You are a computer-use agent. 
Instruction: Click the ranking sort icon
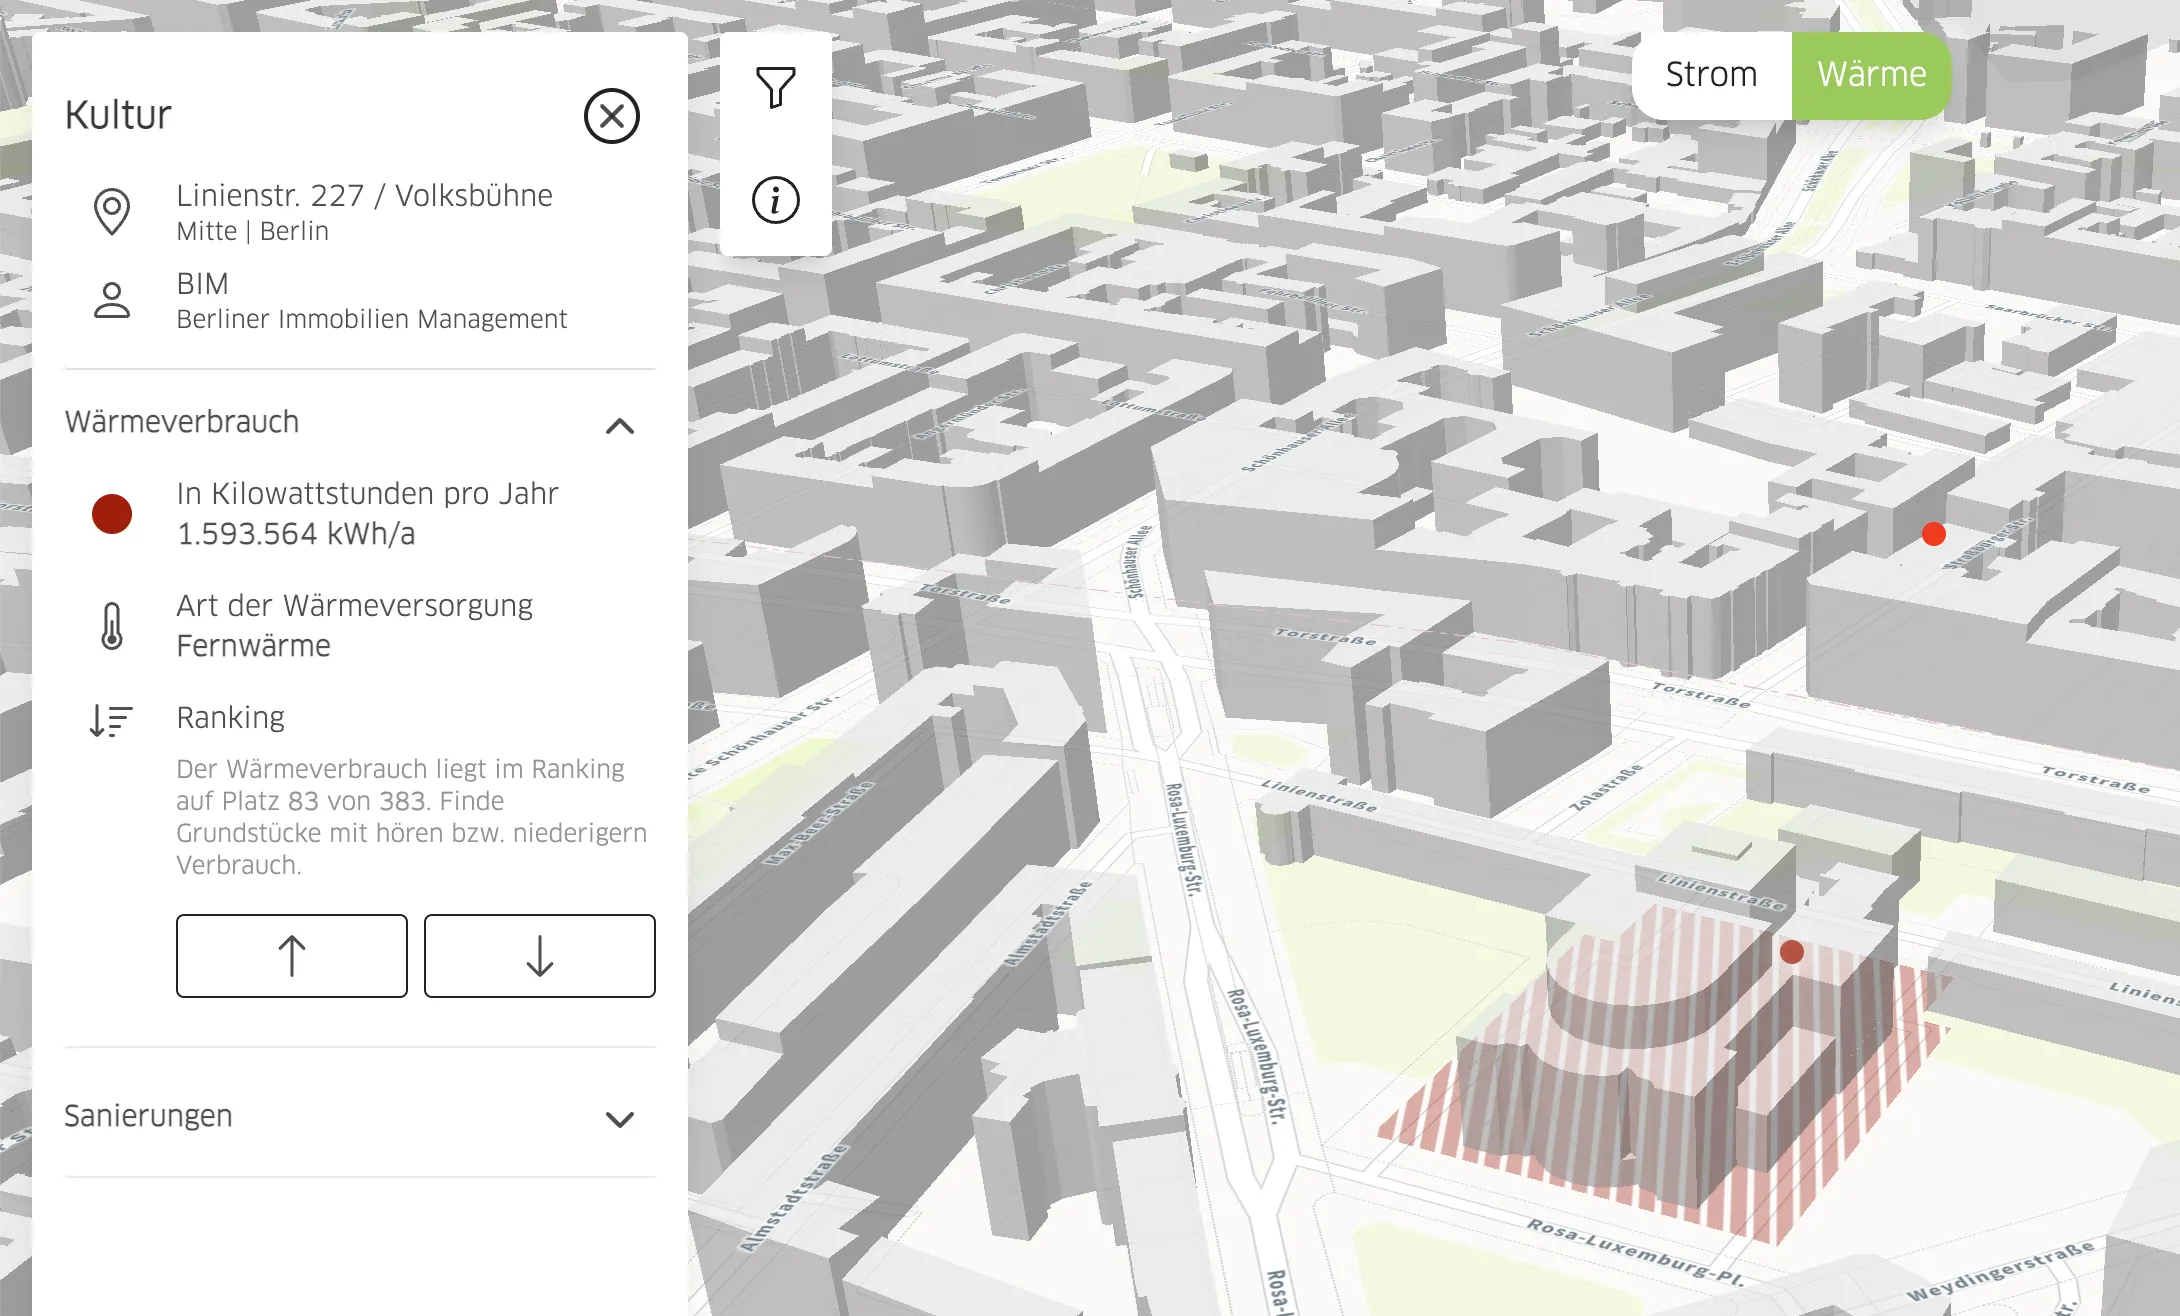[111, 720]
